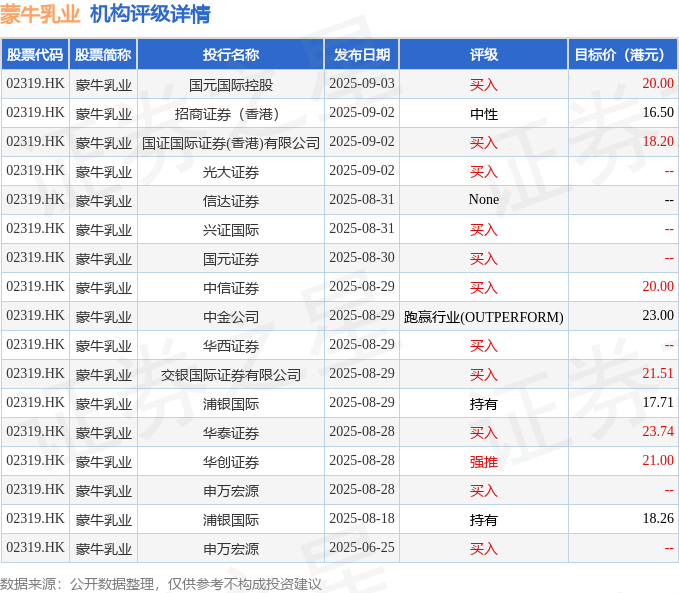The height and width of the screenshot is (593, 679).
Task: Click the 18.26 target price
Action: (658, 518)
